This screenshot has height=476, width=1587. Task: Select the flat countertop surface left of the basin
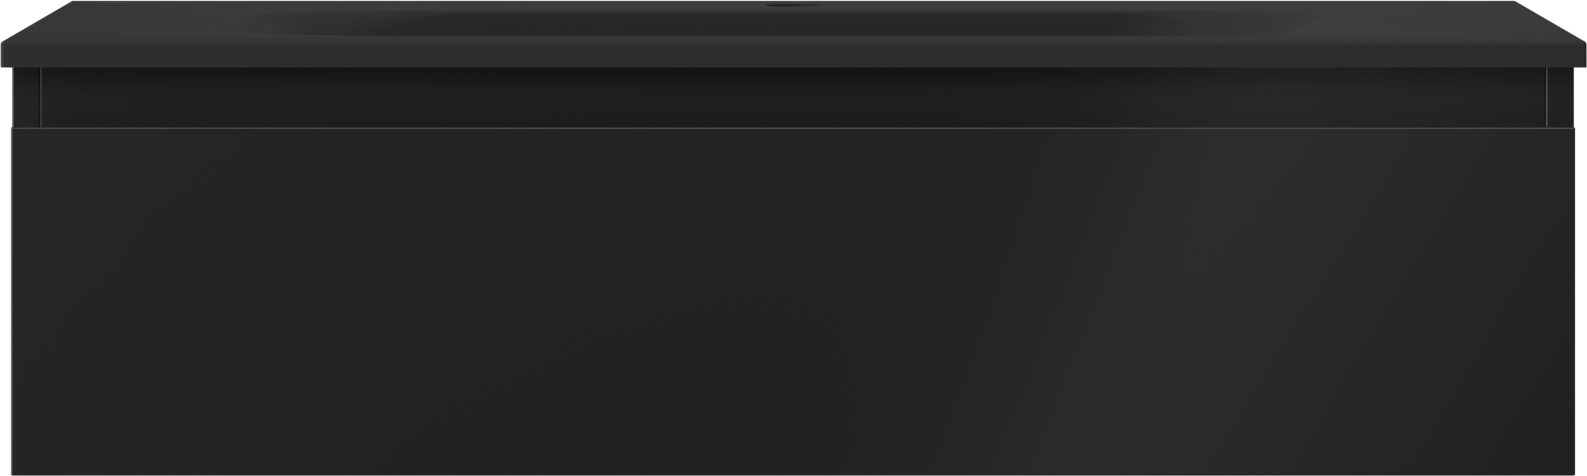tap(180, 24)
